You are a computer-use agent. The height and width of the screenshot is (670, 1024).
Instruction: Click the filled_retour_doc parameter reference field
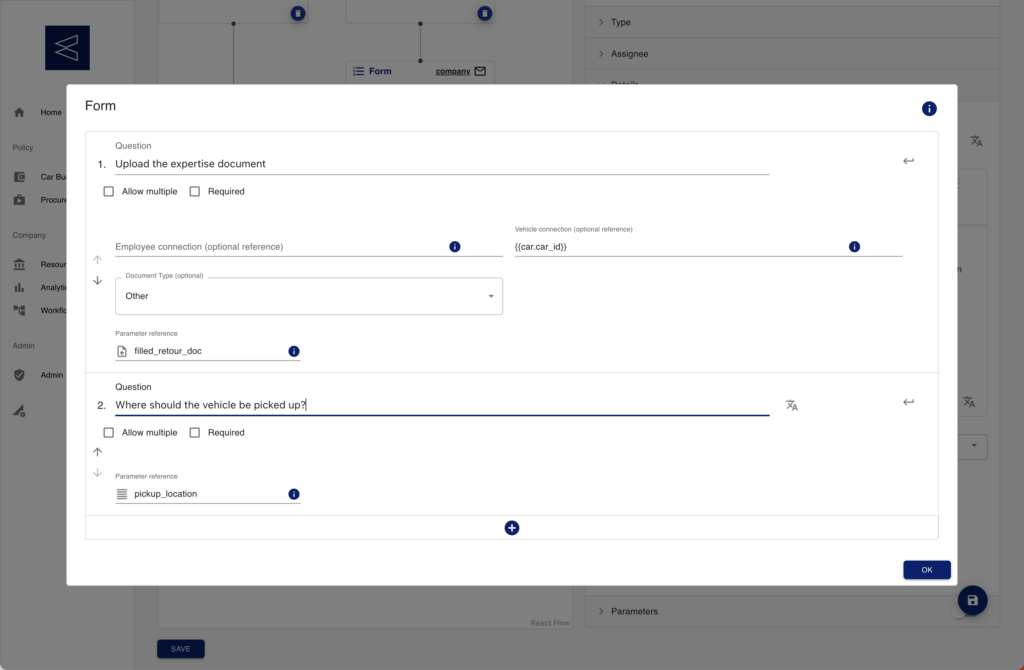(x=209, y=351)
